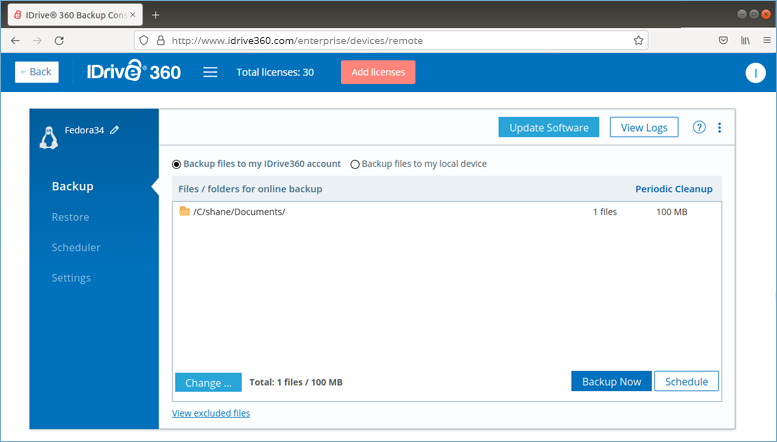The height and width of the screenshot is (442, 777).
Task: Maximize the browser window
Action: coord(754,14)
